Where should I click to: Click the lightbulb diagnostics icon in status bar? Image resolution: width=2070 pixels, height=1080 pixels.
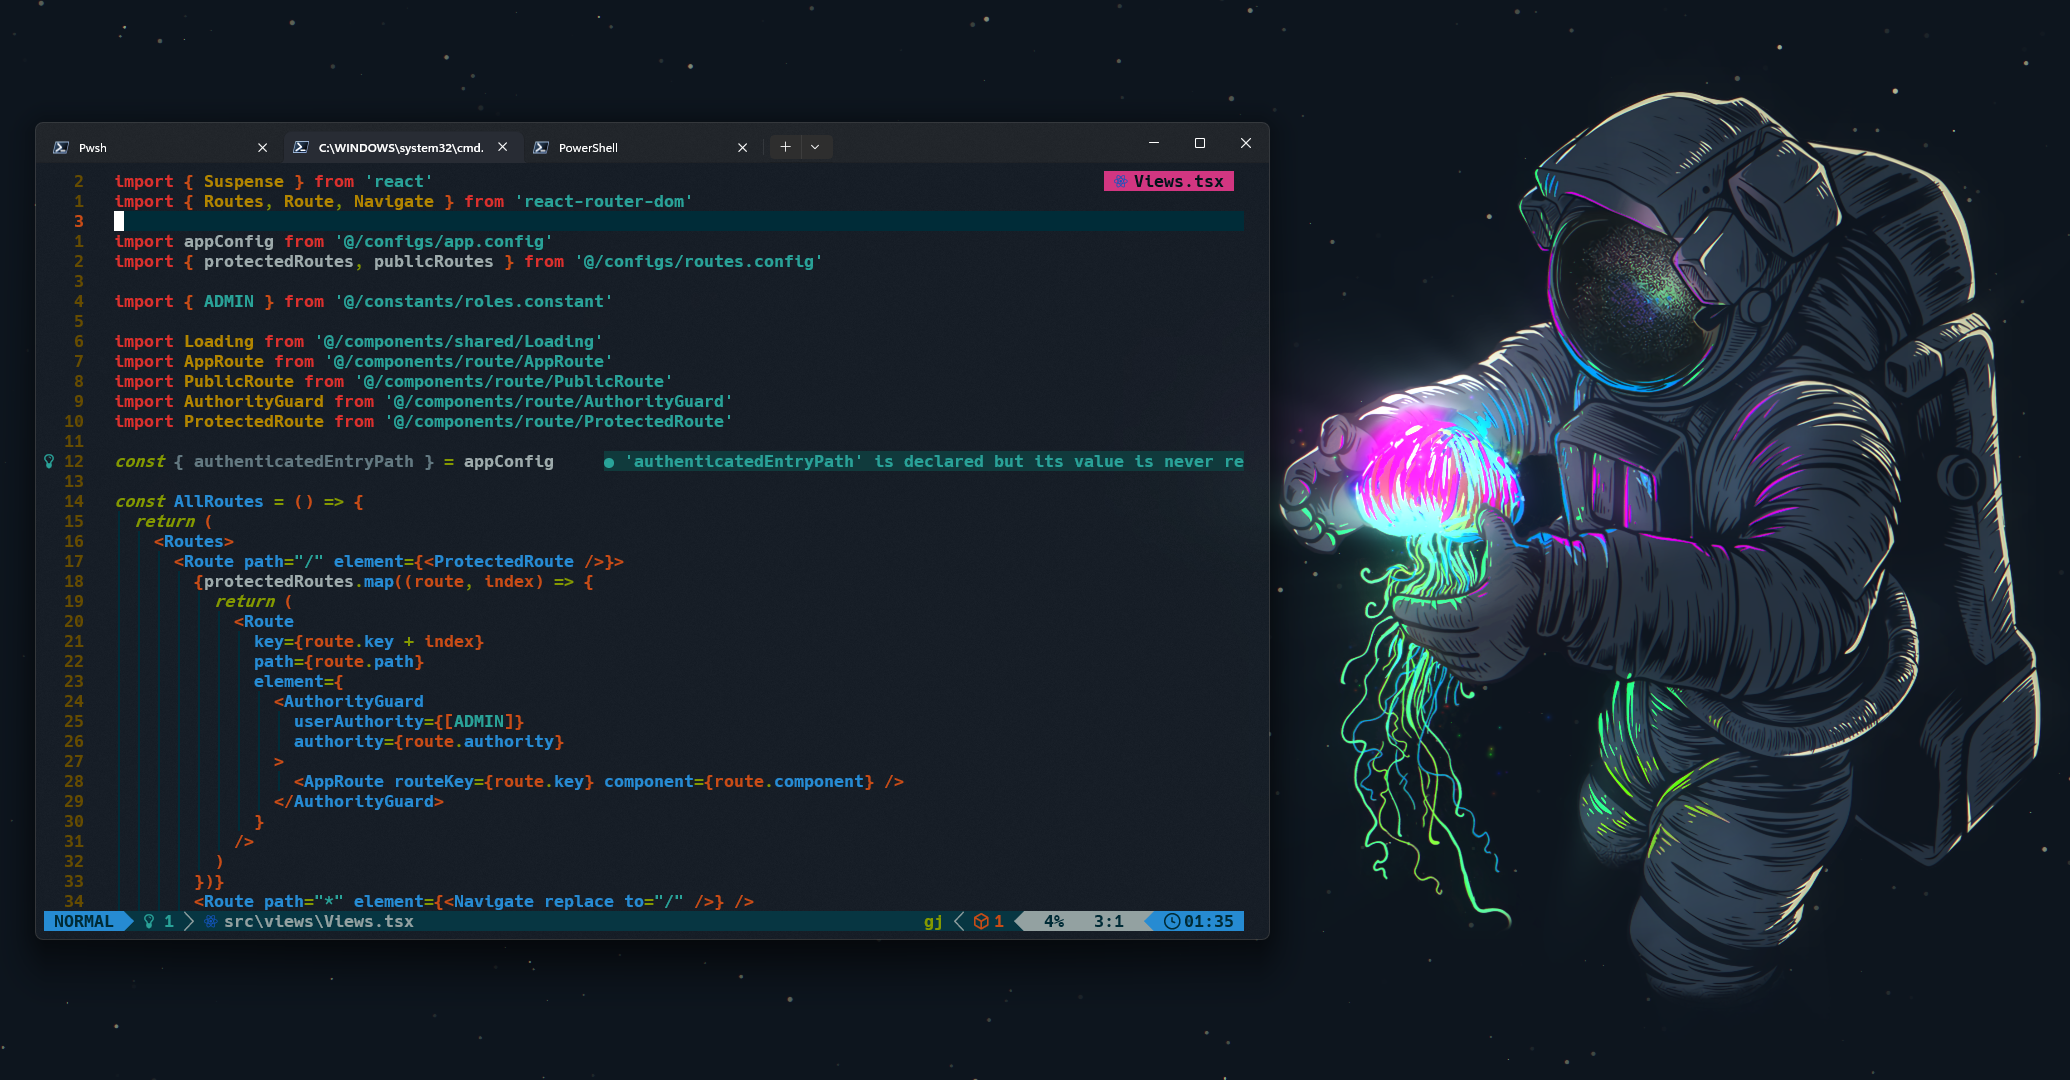(x=149, y=921)
